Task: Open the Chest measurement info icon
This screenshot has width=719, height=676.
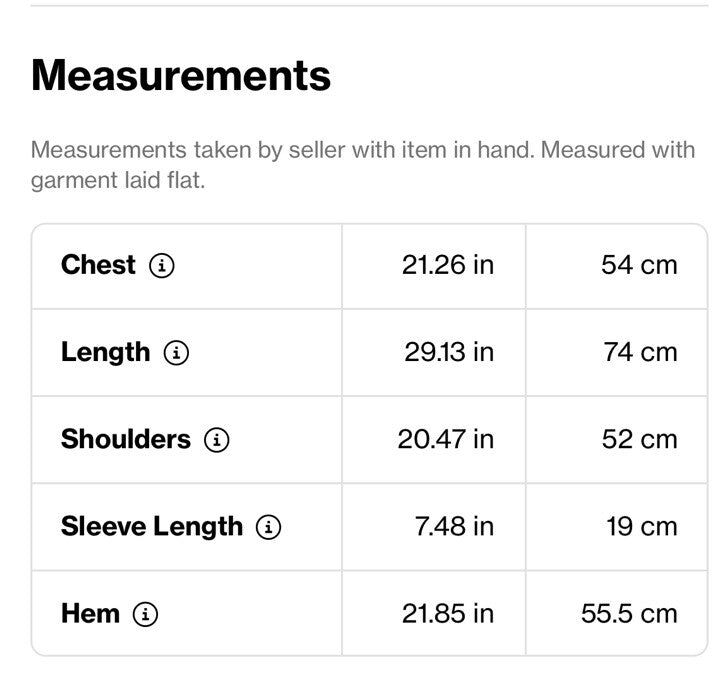Action: [161, 266]
